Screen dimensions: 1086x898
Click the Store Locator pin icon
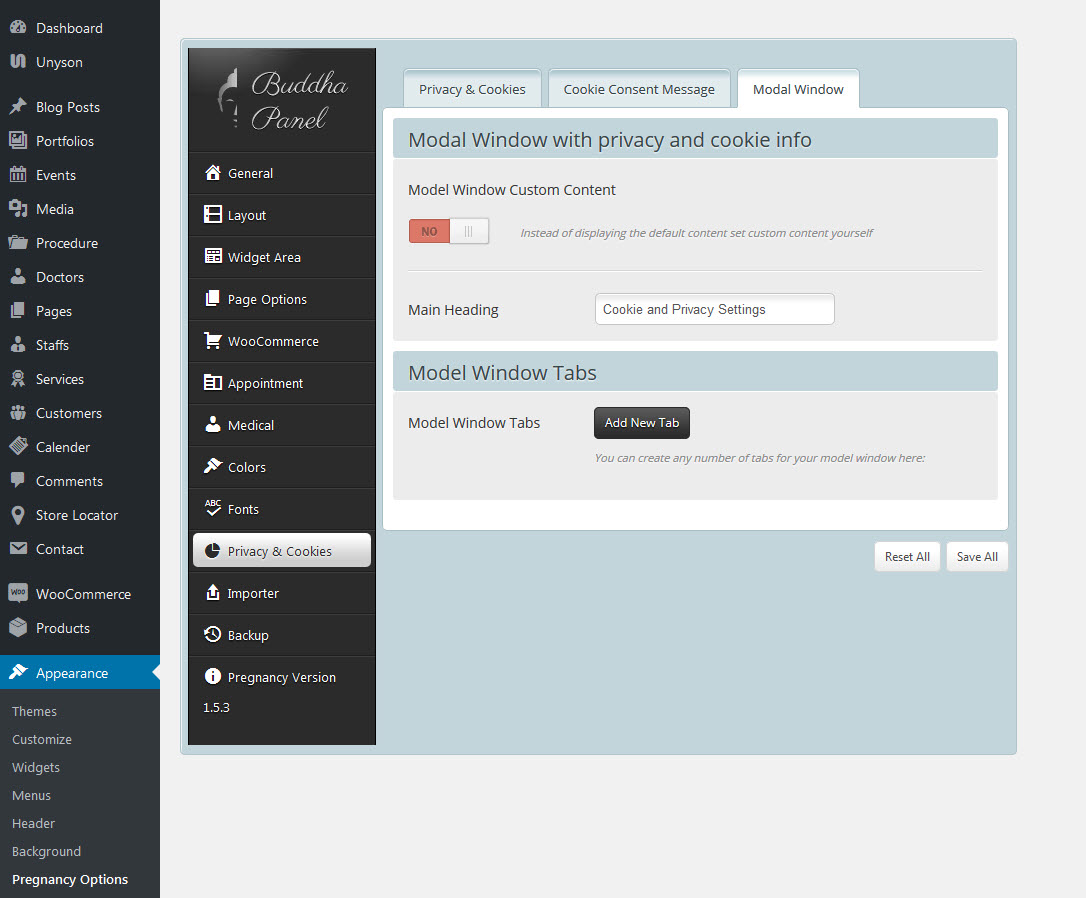pyautogui.click(x=18, y=515)
